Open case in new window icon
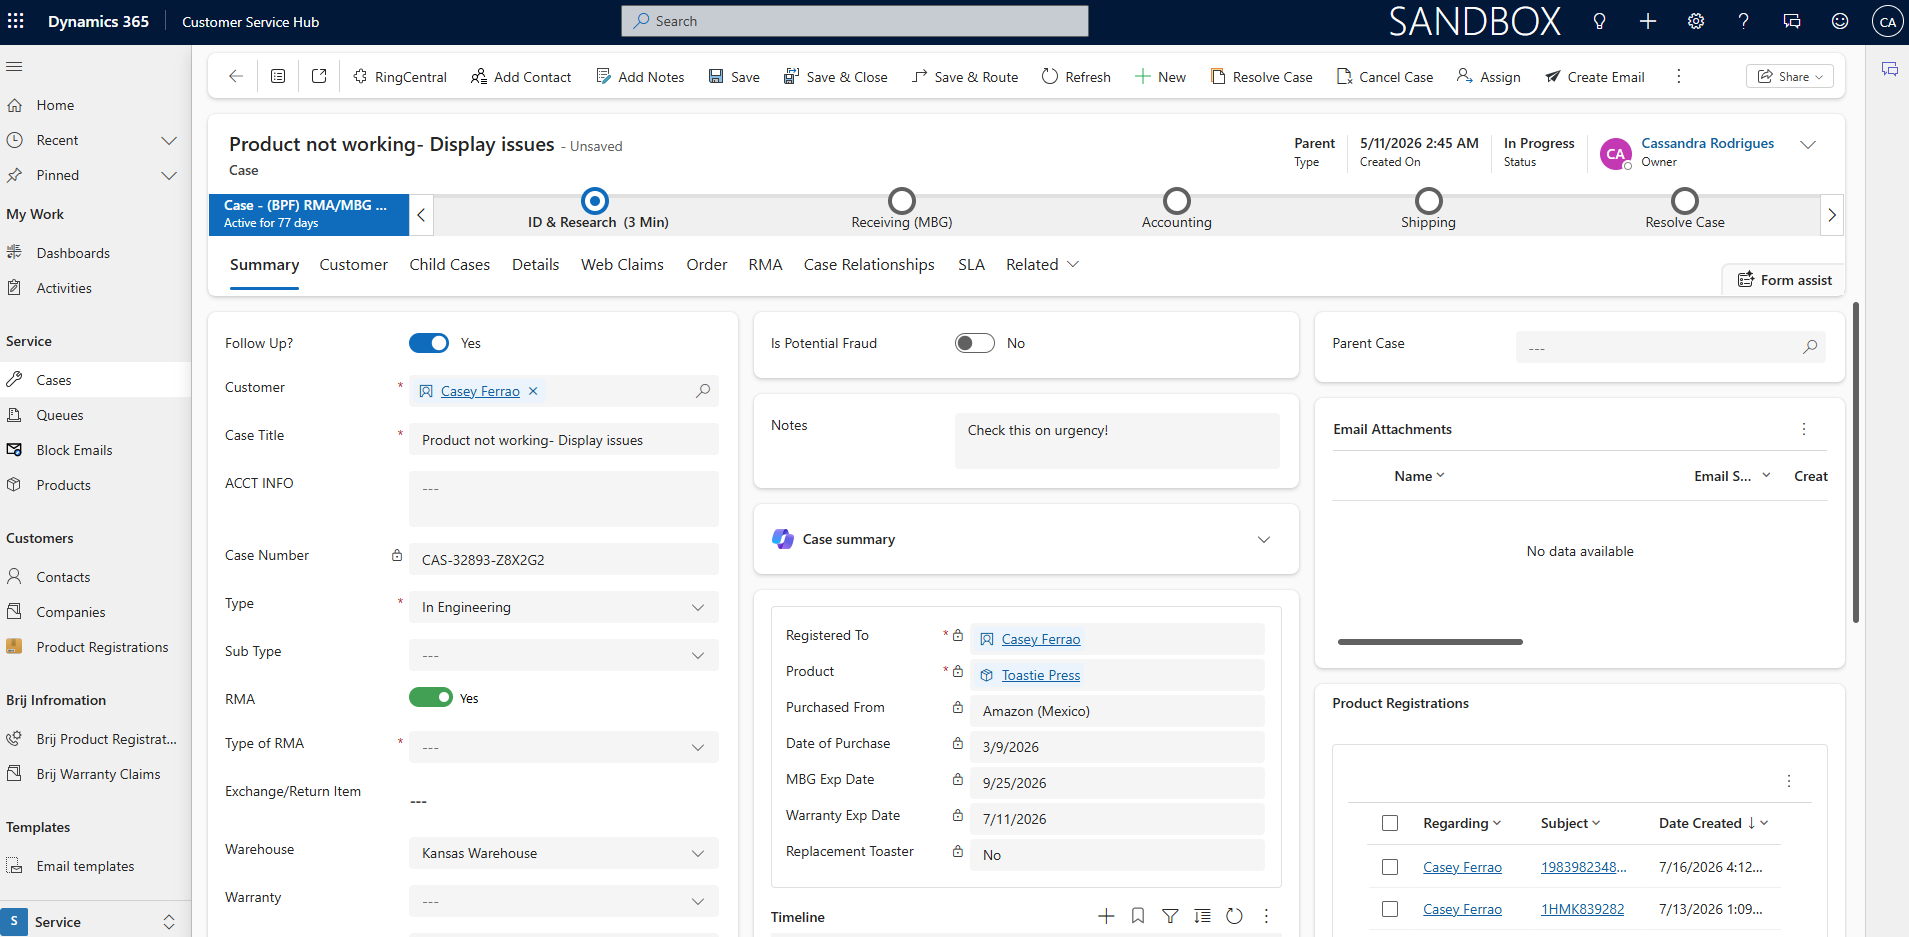1909x937 pixels. (319, 76)
